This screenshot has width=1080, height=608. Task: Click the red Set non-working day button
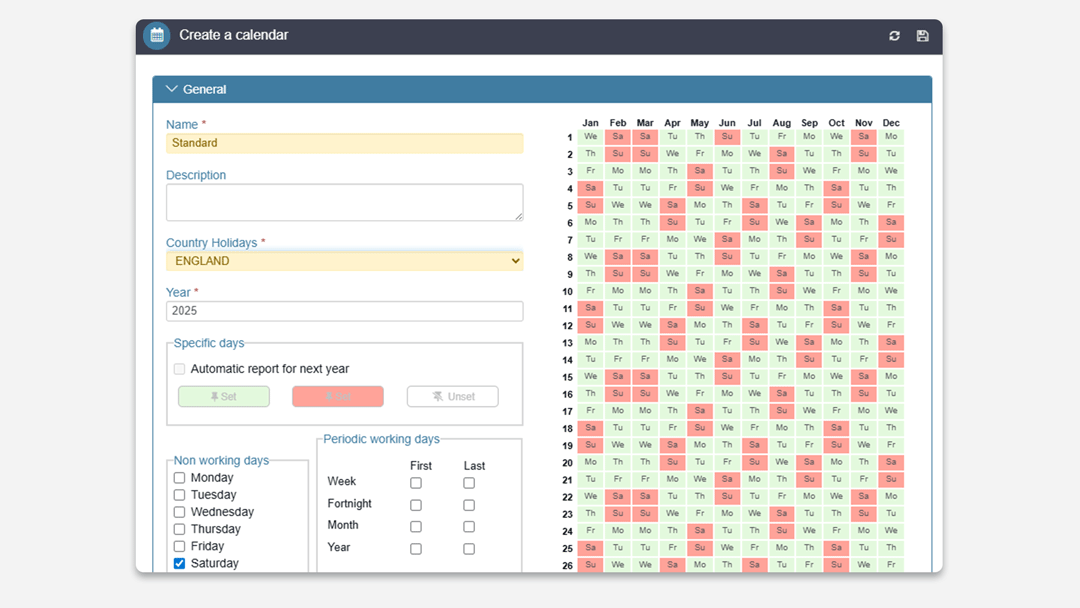pyautogui.click(x=338, y=397)
